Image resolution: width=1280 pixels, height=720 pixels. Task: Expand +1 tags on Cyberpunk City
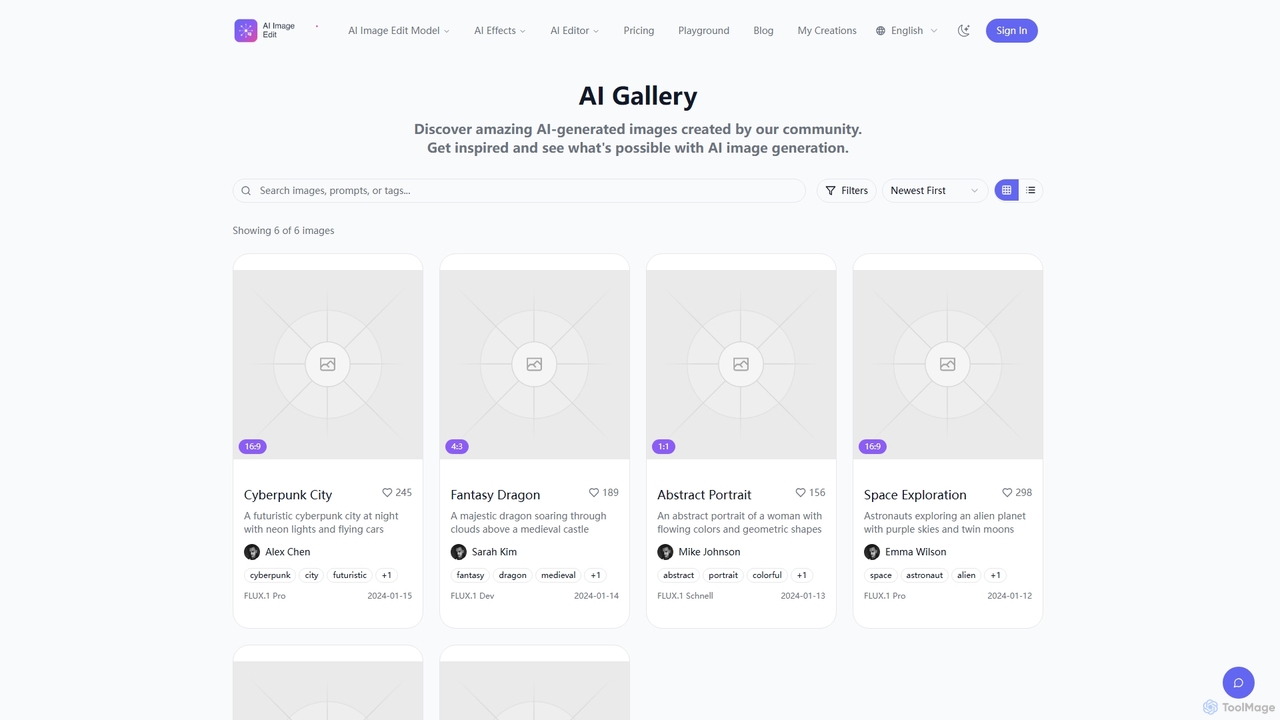point(387,575)
